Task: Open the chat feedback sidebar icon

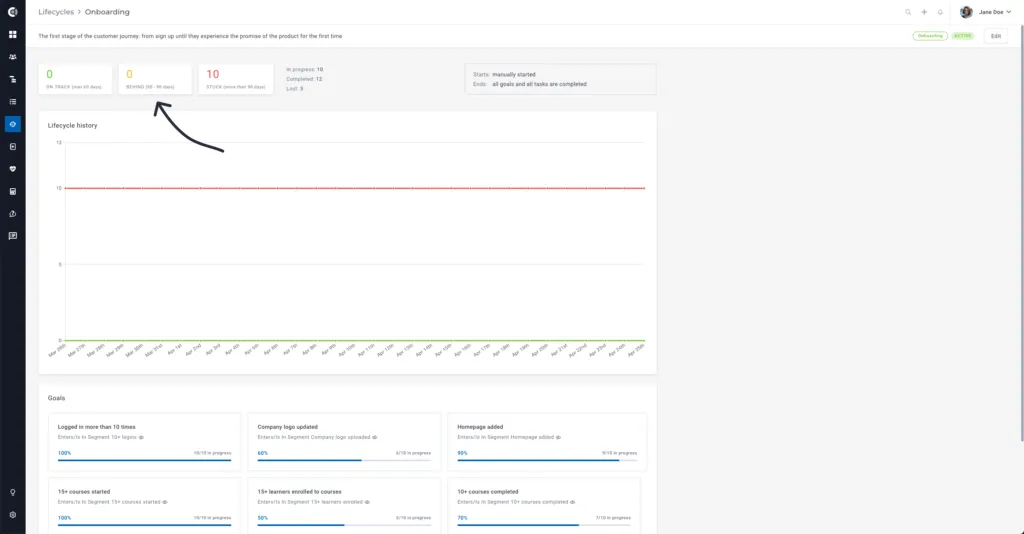Action: tap(12, 236)
